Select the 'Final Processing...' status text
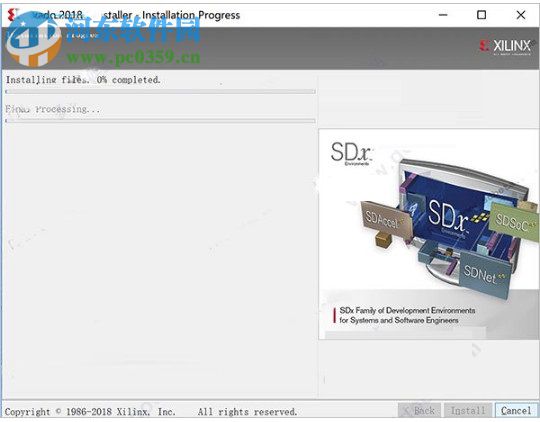Viewport: 540px width, 422px height. tap(52, 109)
